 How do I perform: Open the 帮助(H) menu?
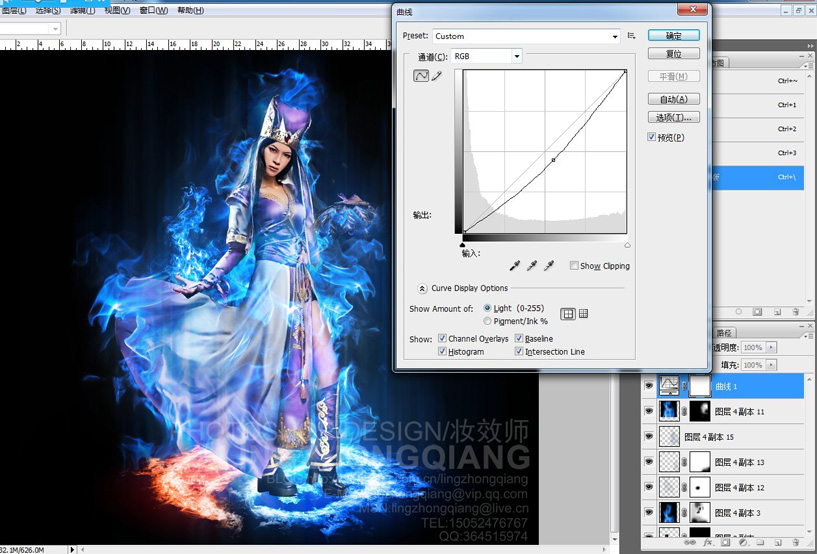tap(191, 10)
